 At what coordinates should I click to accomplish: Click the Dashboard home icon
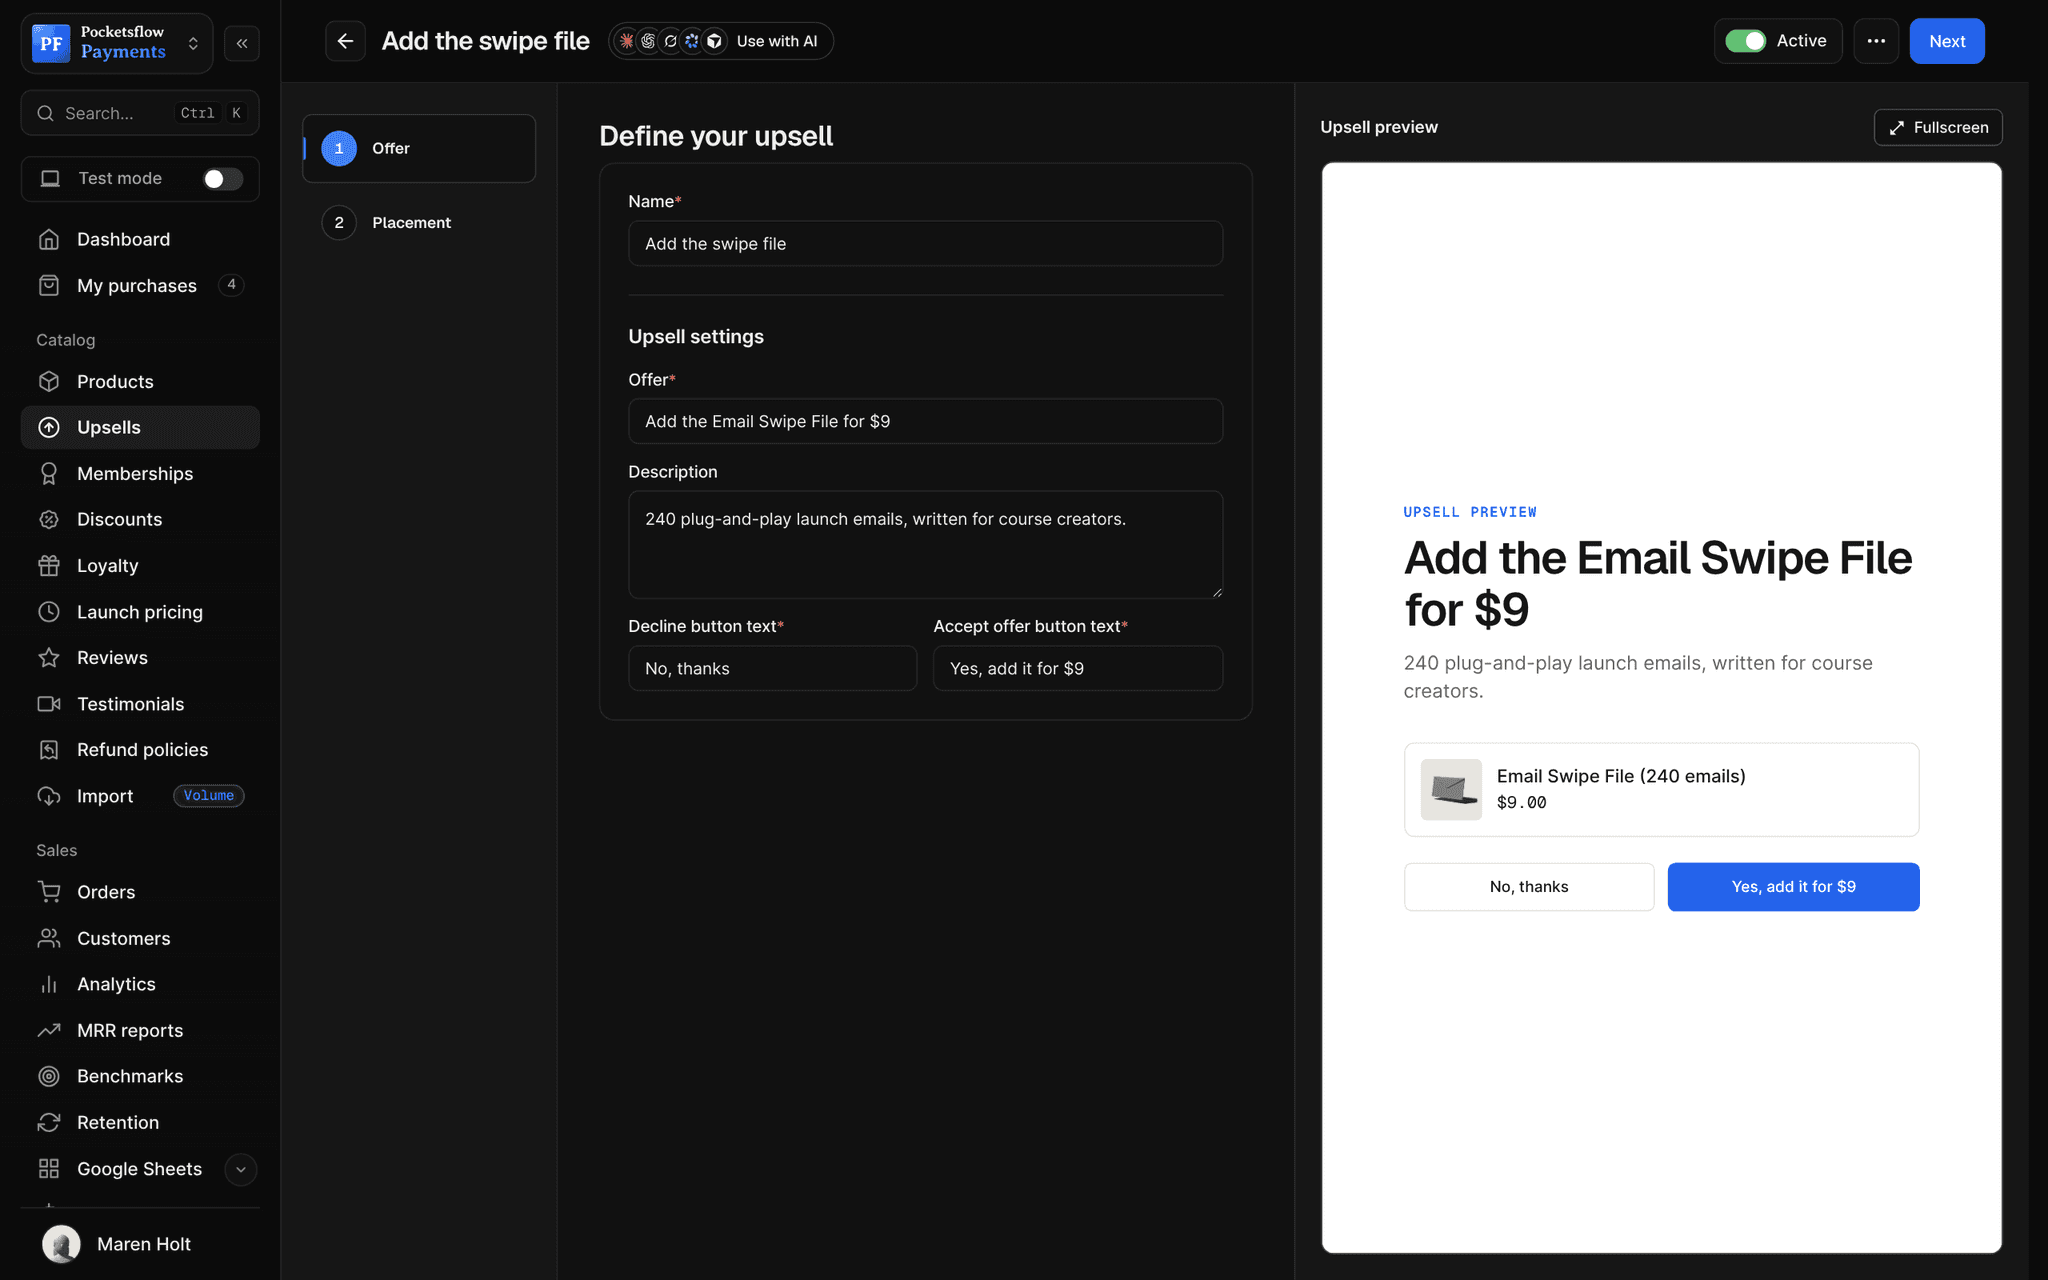click(x=49, y=239)
